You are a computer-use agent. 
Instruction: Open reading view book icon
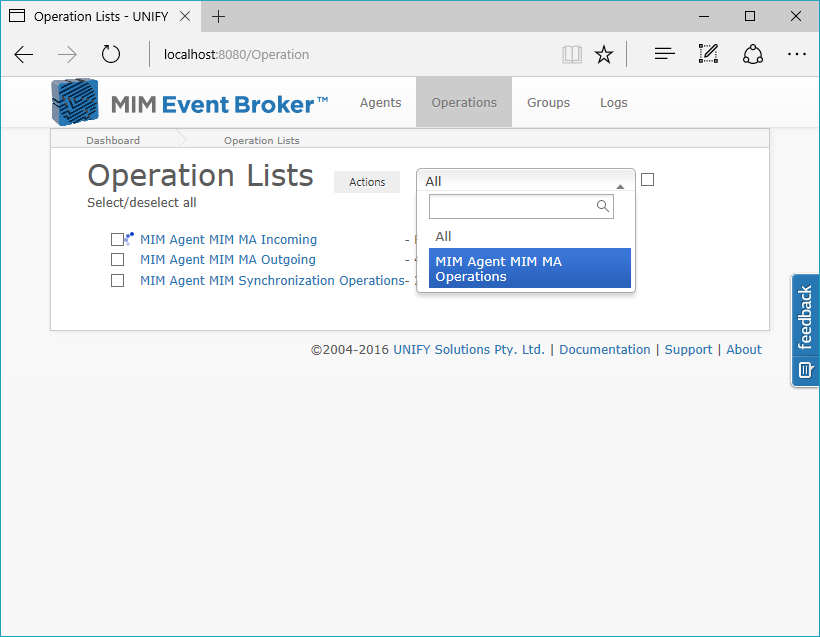(572, 54)
